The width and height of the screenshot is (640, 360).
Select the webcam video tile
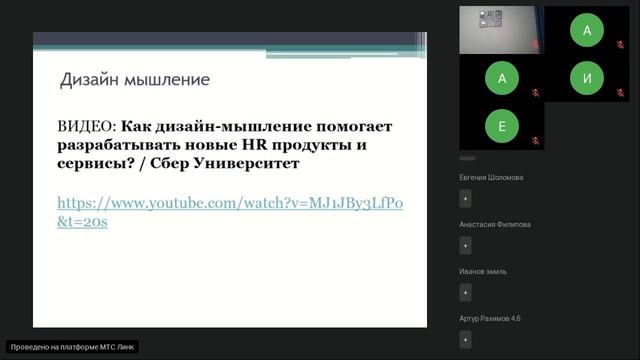pyautogui.click(x=502, y=30)
